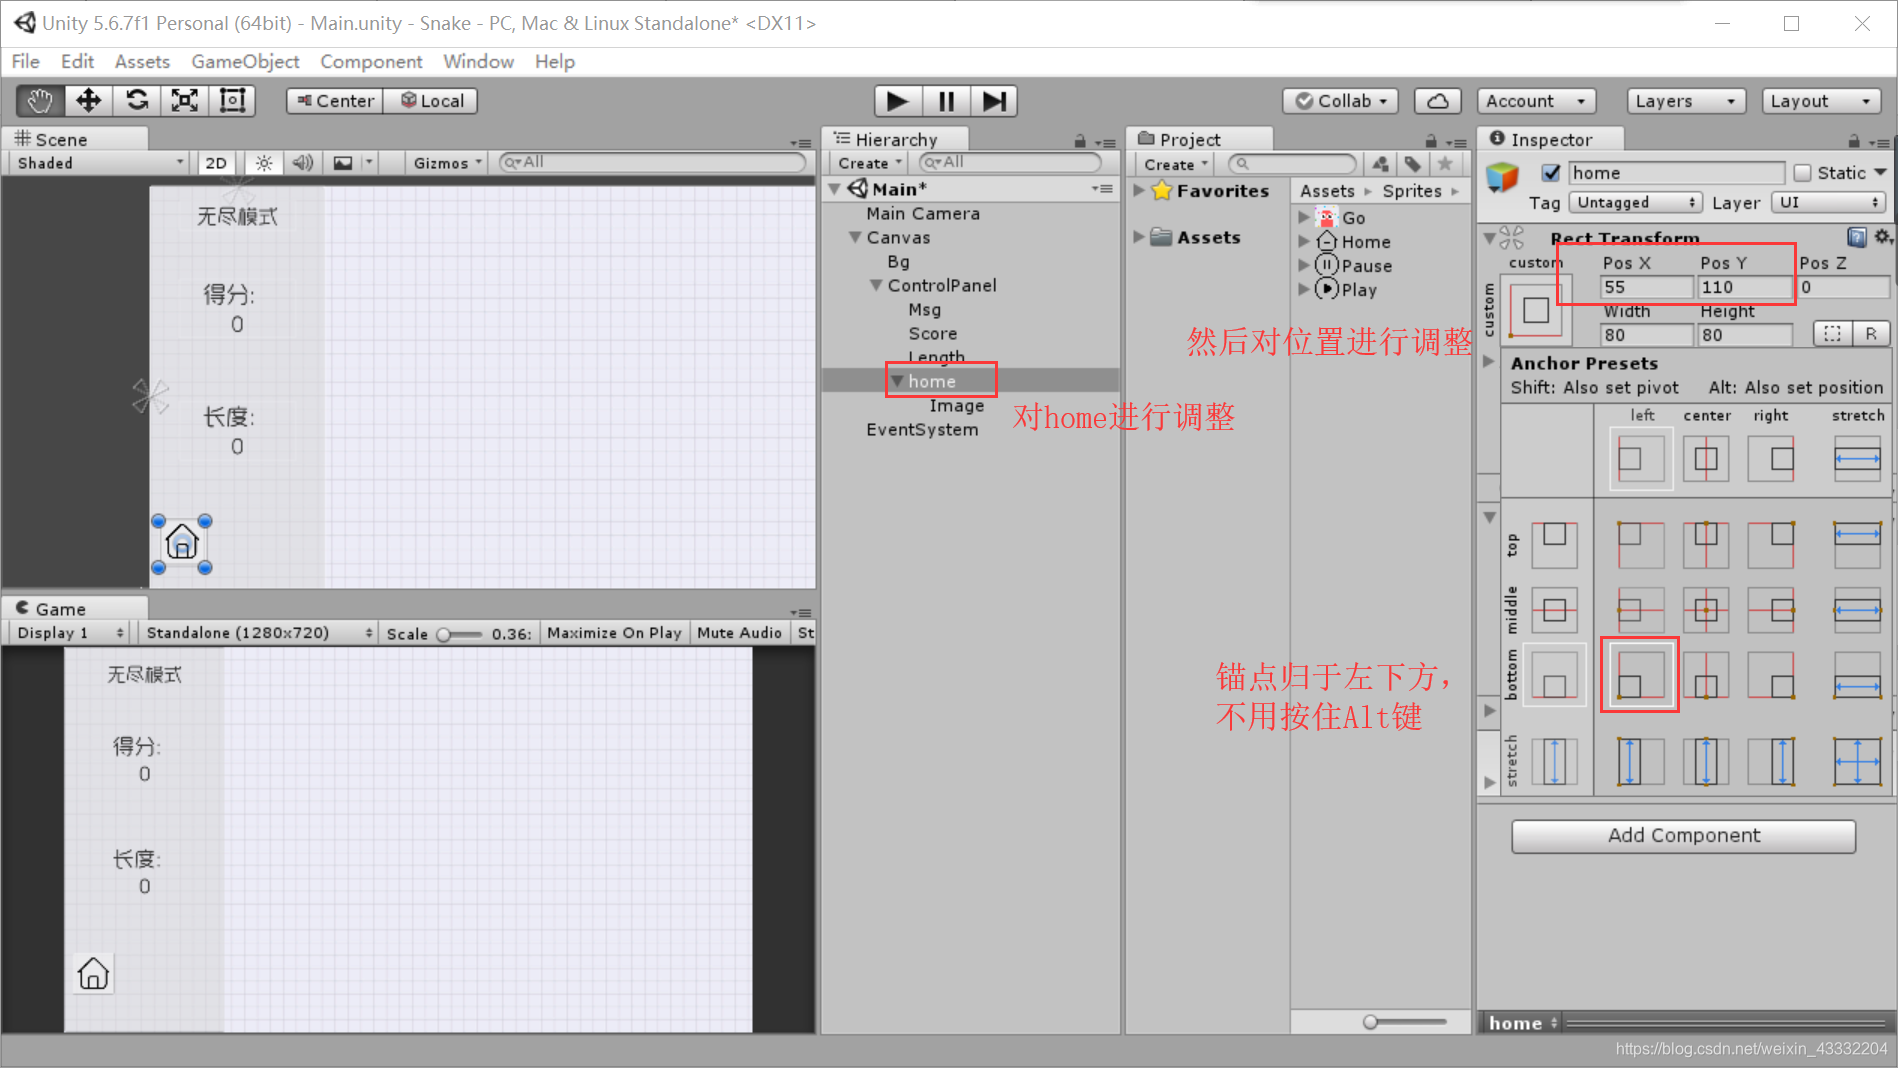Select the Move tool
The width and height of the screenshot is (1898, 1068).
88,101
